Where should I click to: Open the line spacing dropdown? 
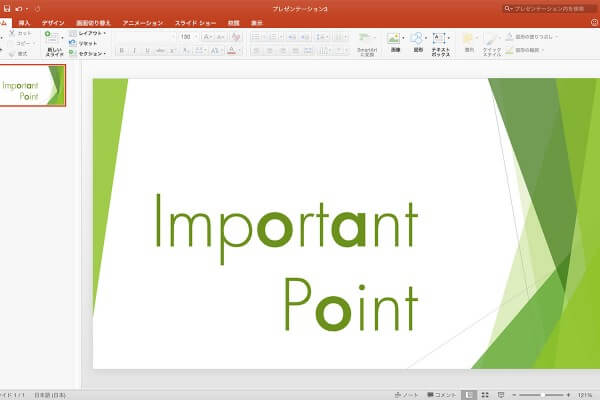321,37
